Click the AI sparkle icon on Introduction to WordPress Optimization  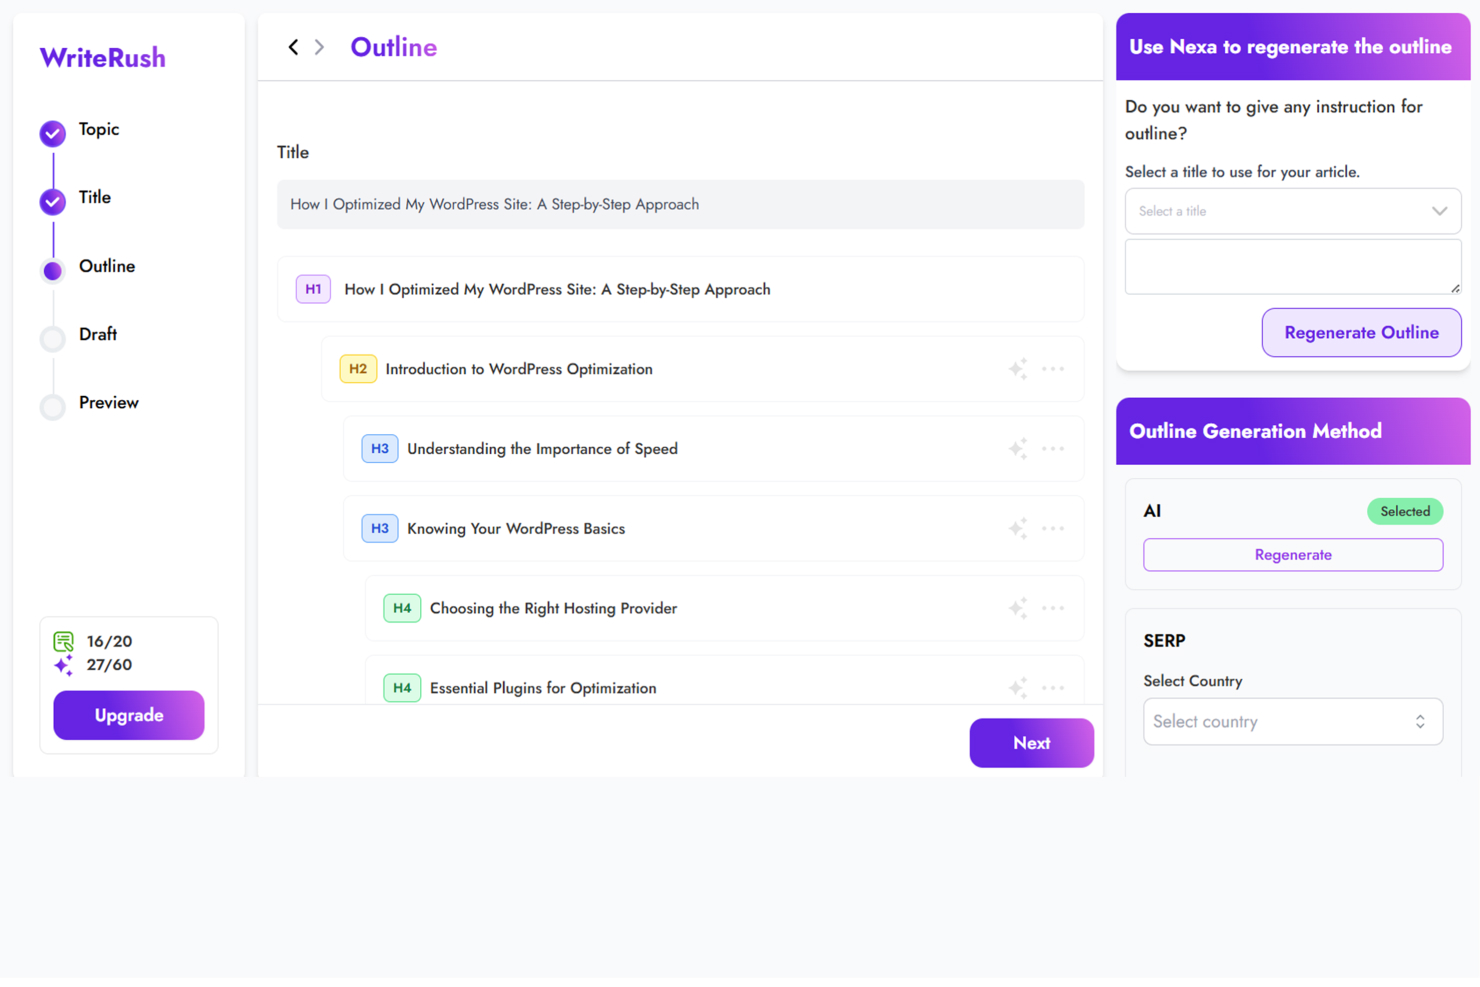[x=1017, y=369]
